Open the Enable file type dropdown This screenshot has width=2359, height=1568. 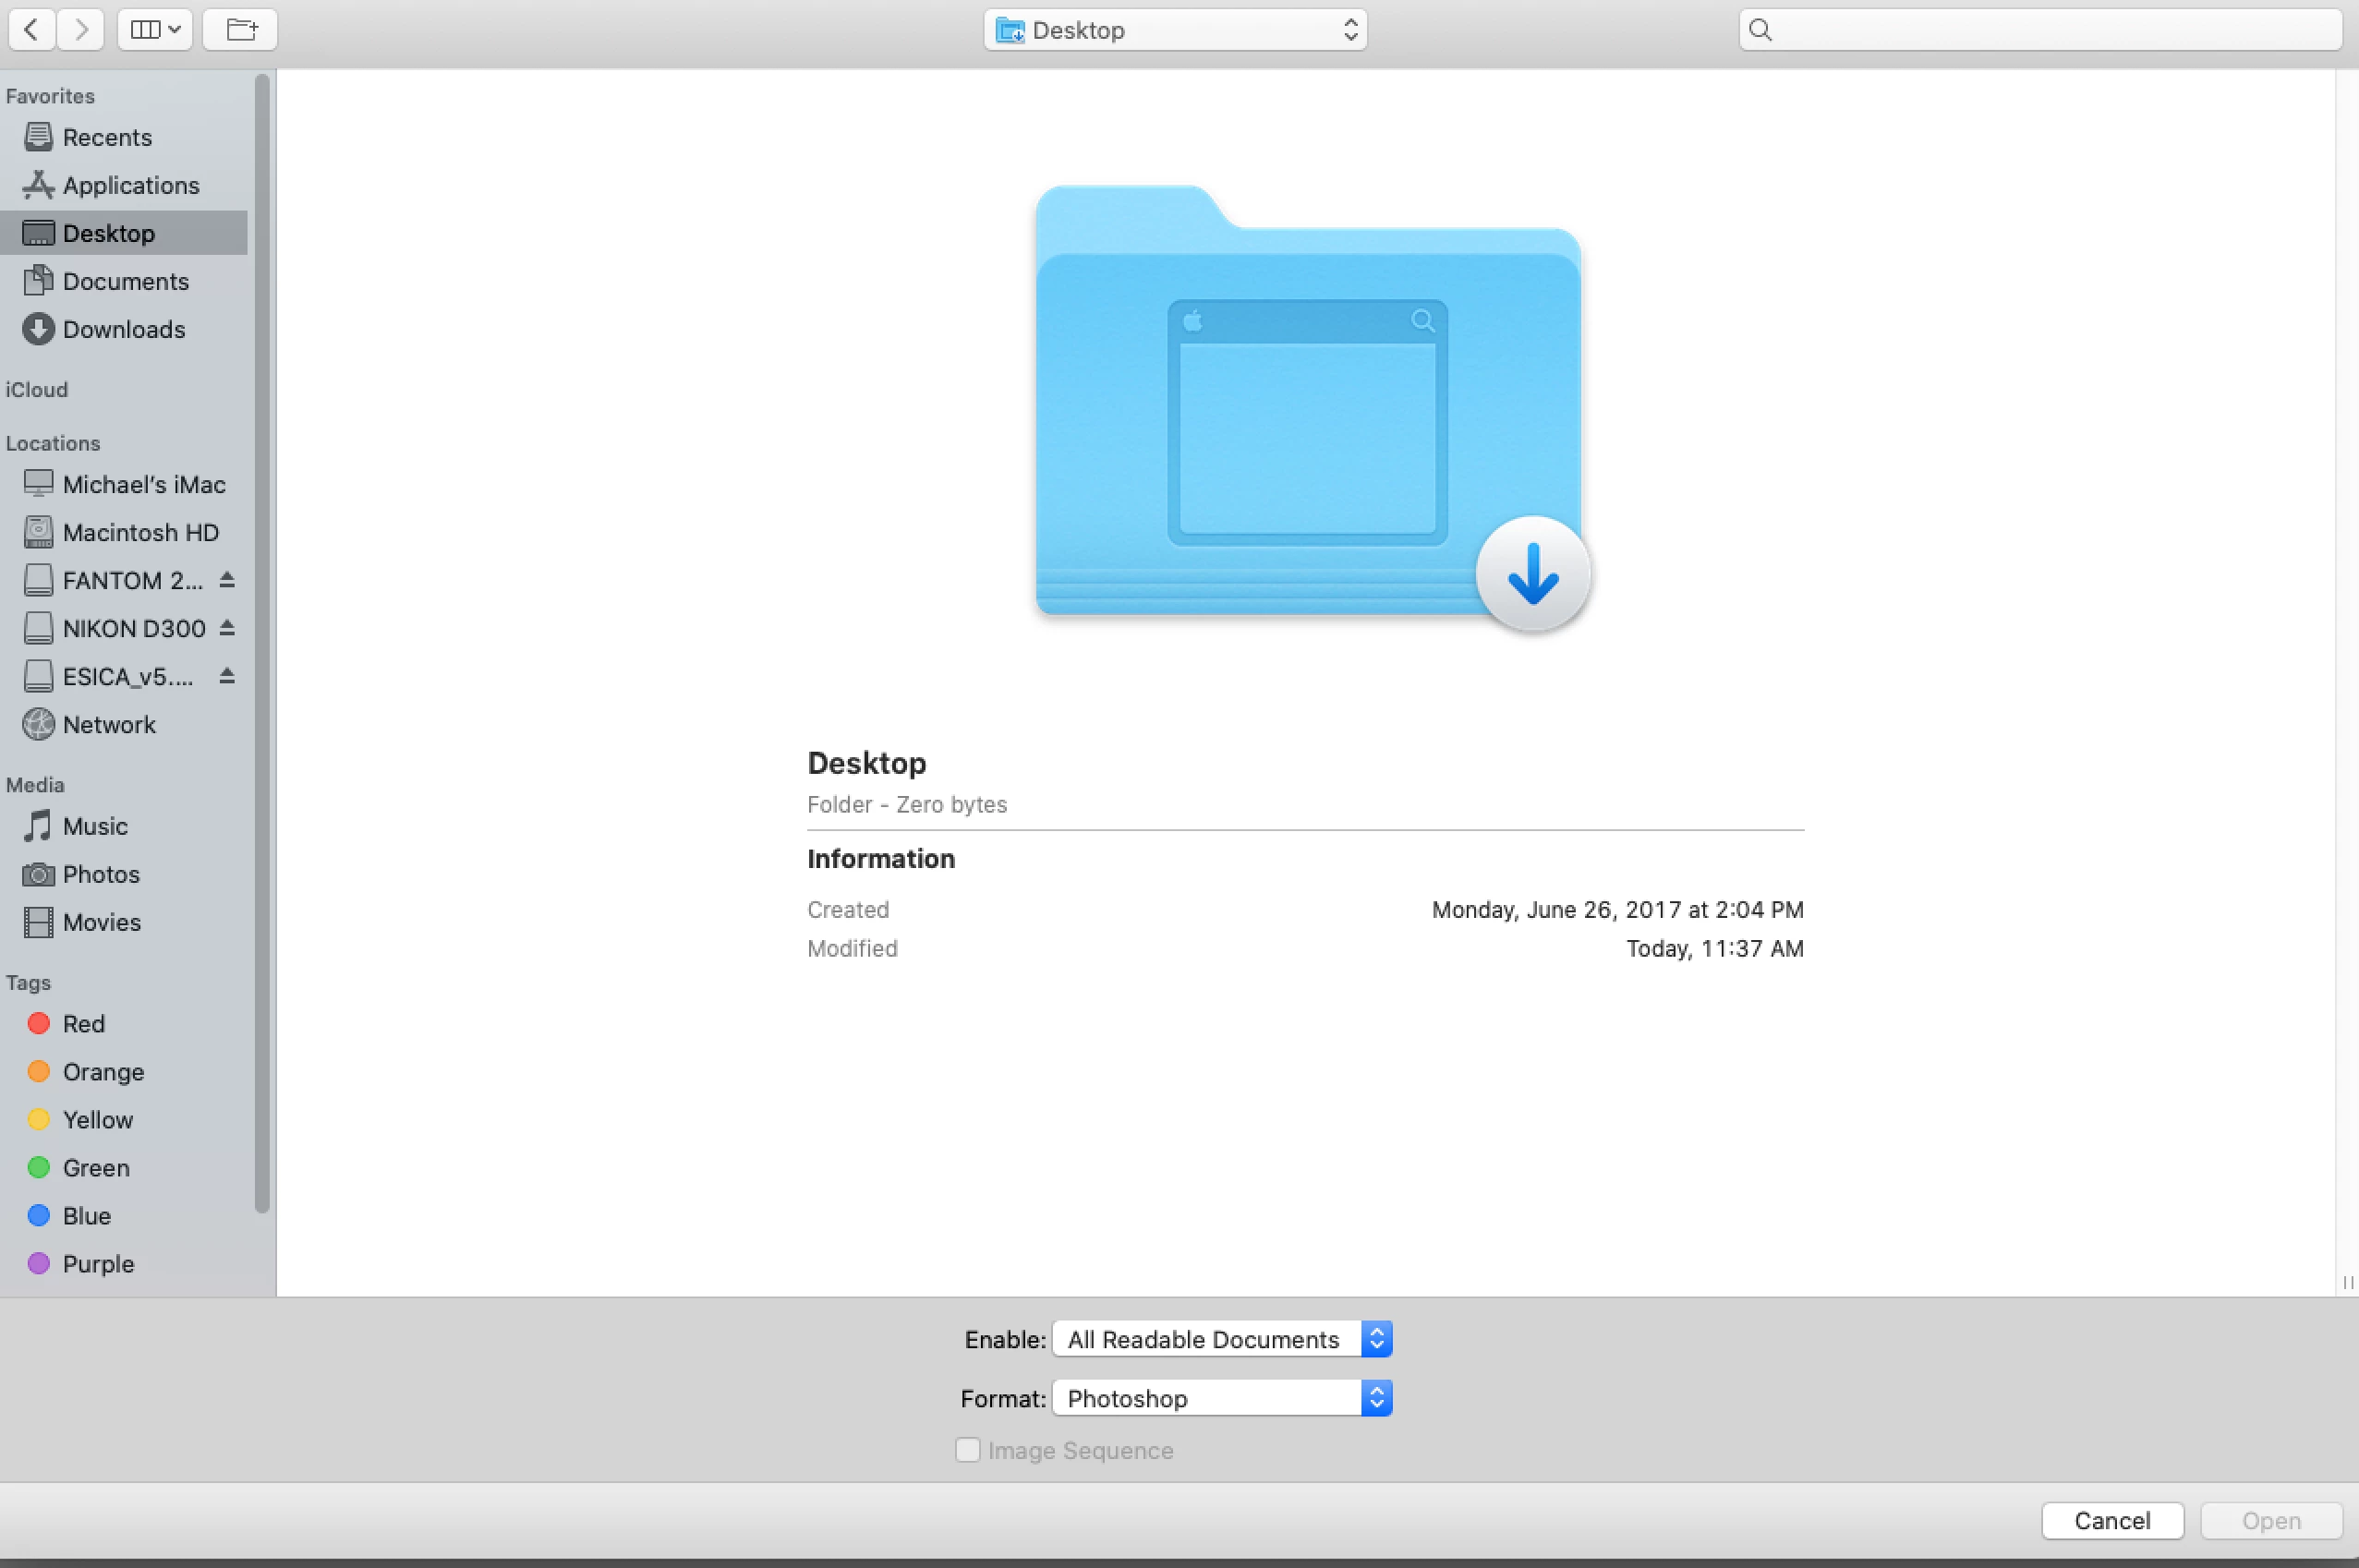point(1221,1339)
